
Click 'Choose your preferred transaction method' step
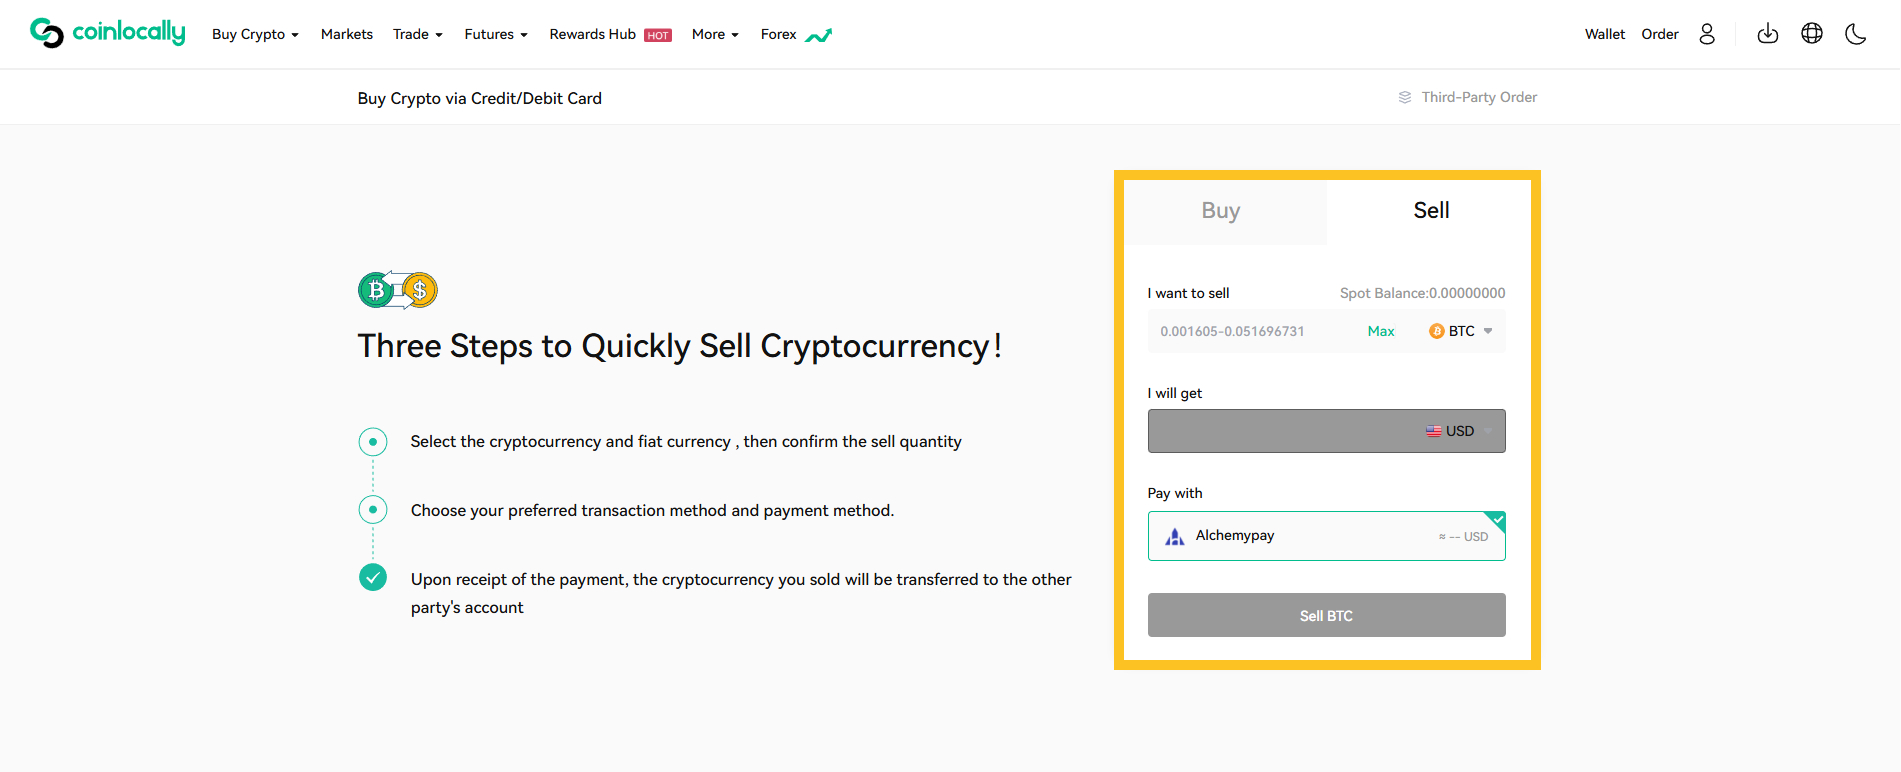coord(652,510)
